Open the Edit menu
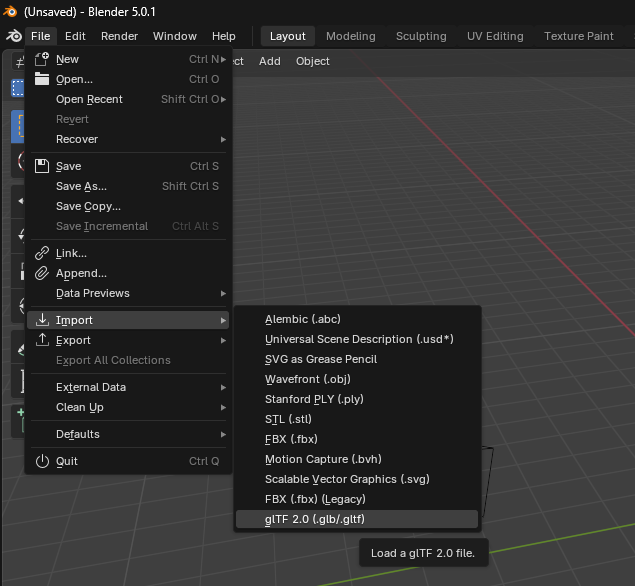This screenshot has height=586, width=635. 75,36
